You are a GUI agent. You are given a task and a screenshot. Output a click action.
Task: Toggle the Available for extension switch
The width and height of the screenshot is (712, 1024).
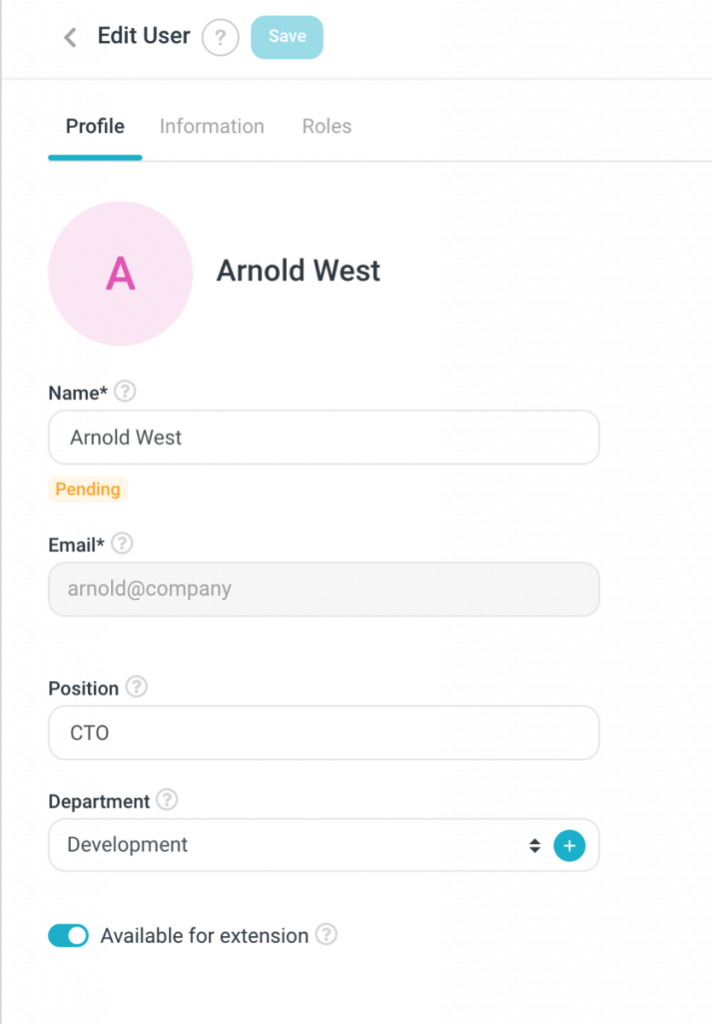pyautogui.click(x=69, y=936)
